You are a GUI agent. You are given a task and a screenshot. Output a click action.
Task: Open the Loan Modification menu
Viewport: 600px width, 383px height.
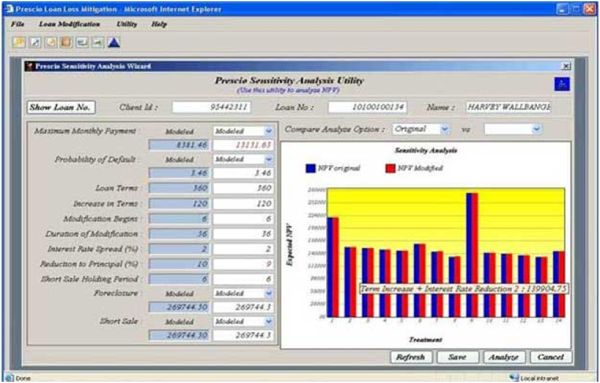click(69, 24)
